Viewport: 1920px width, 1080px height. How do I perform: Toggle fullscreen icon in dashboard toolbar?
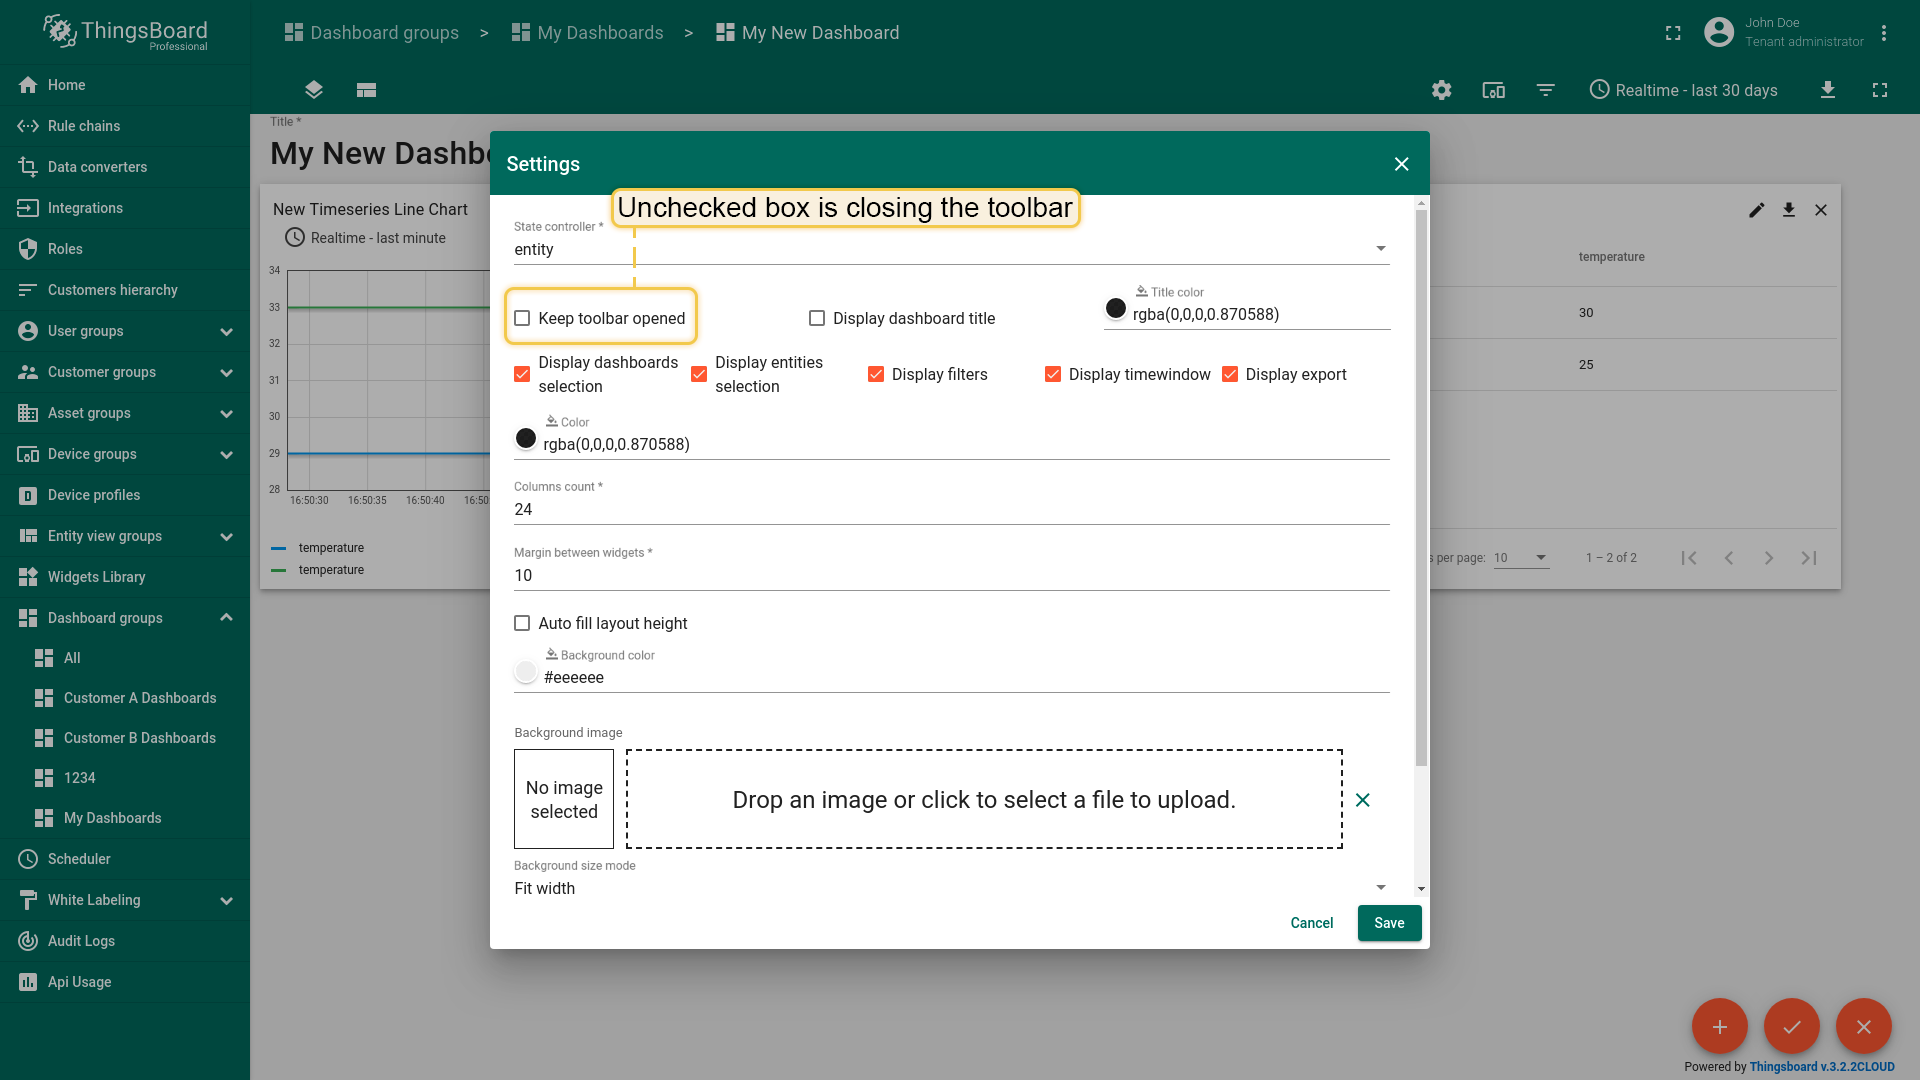(1880, 90)
